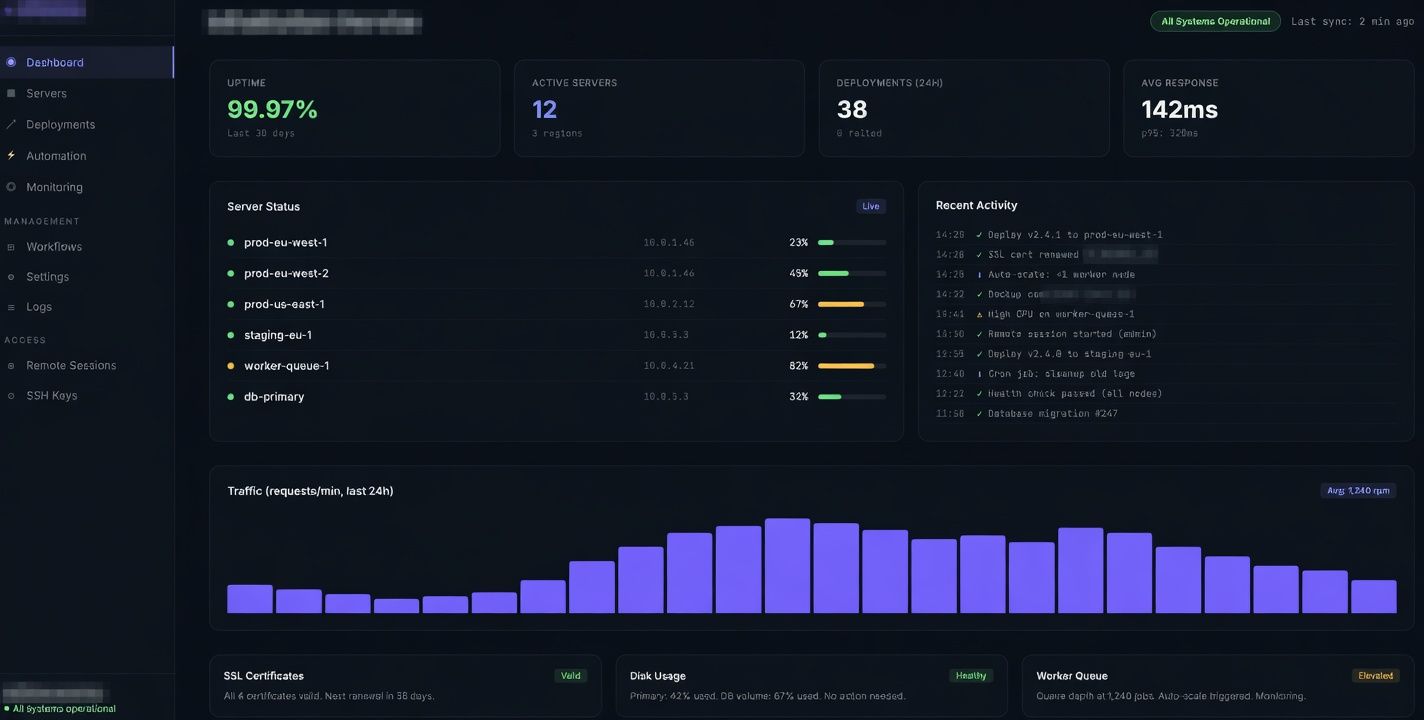The width and height of the screenshot is (1424, 720).
Task: Click the Monitoring sidebar icon
Action: click(x=11, y=187)
